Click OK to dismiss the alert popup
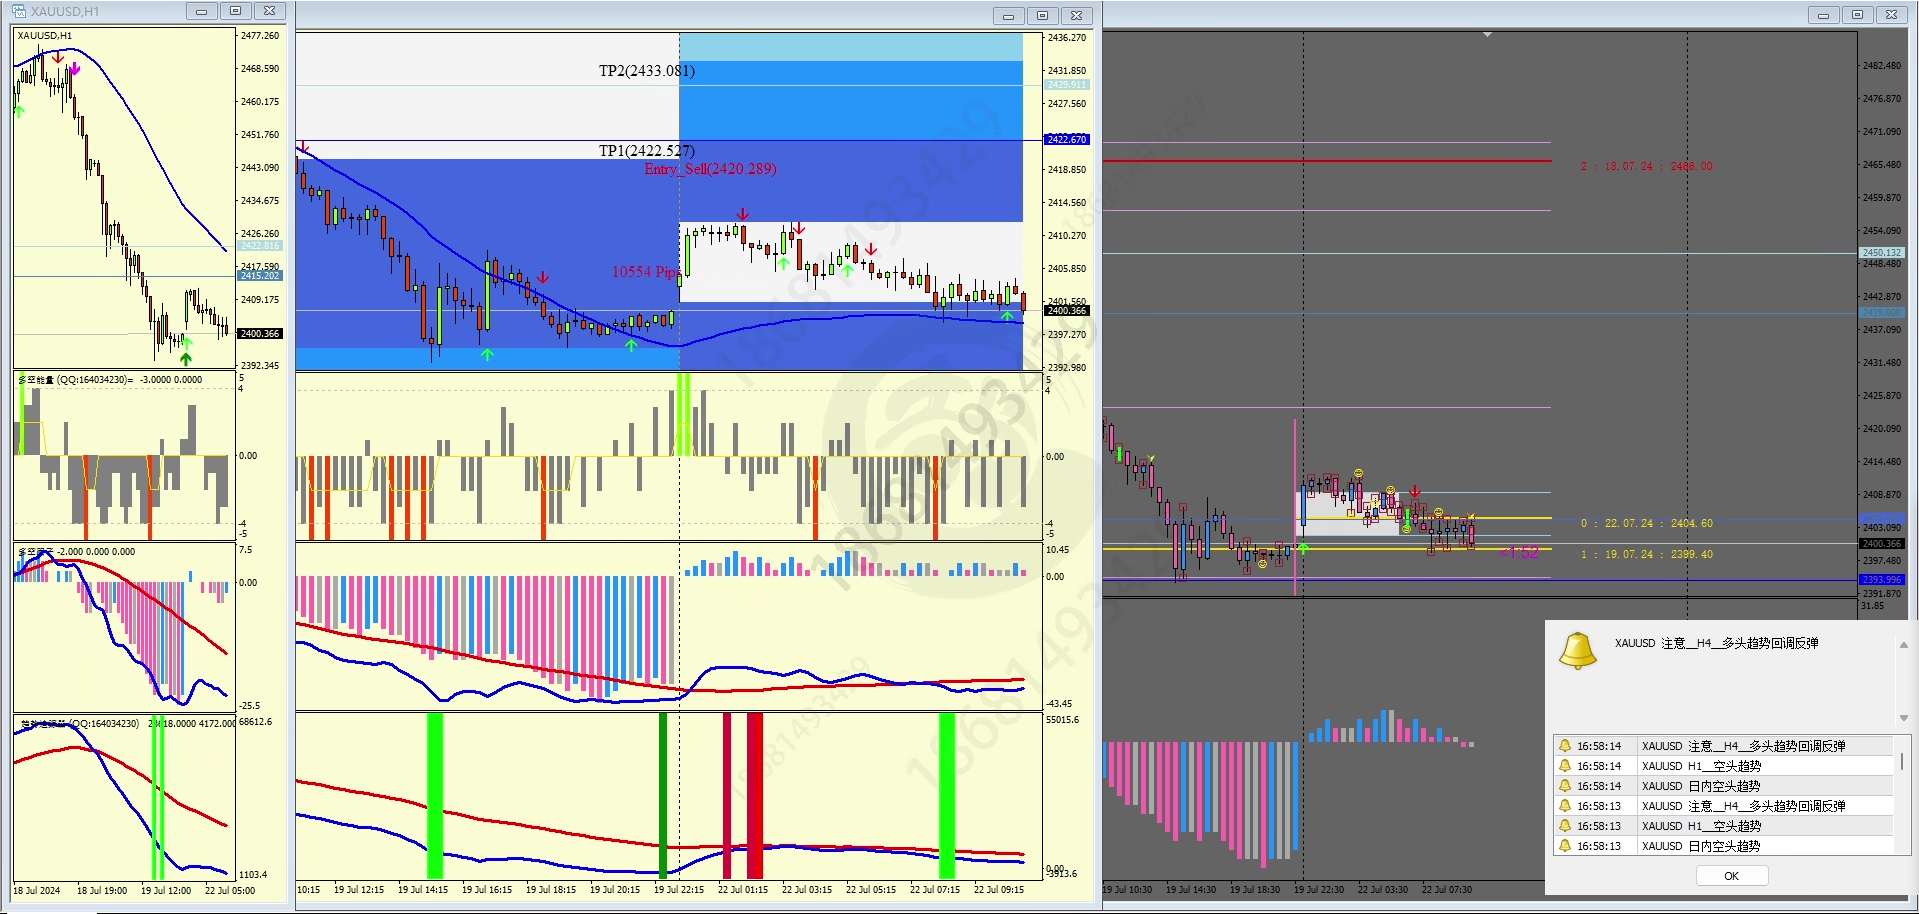The image size is (1919, 914). (x=1732, y=876)
